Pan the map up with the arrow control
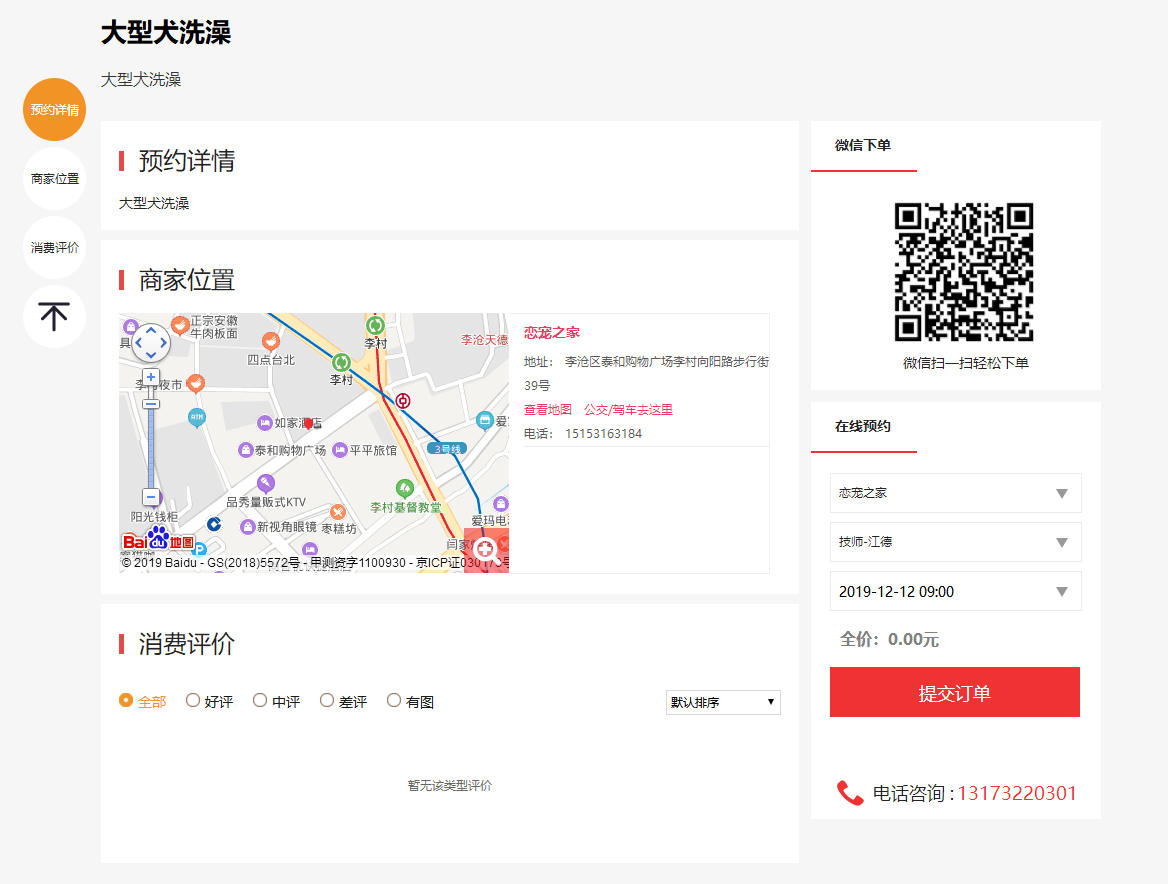 [x=150, y=329]
